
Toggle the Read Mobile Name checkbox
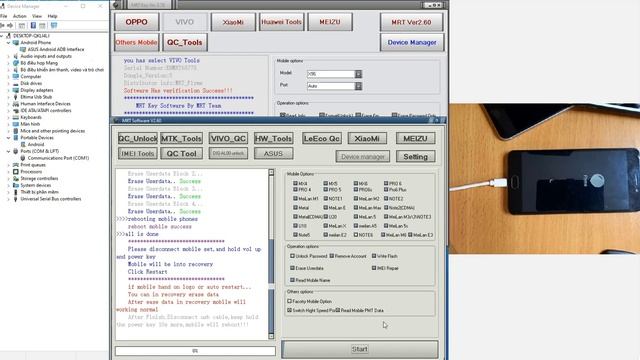292,280
